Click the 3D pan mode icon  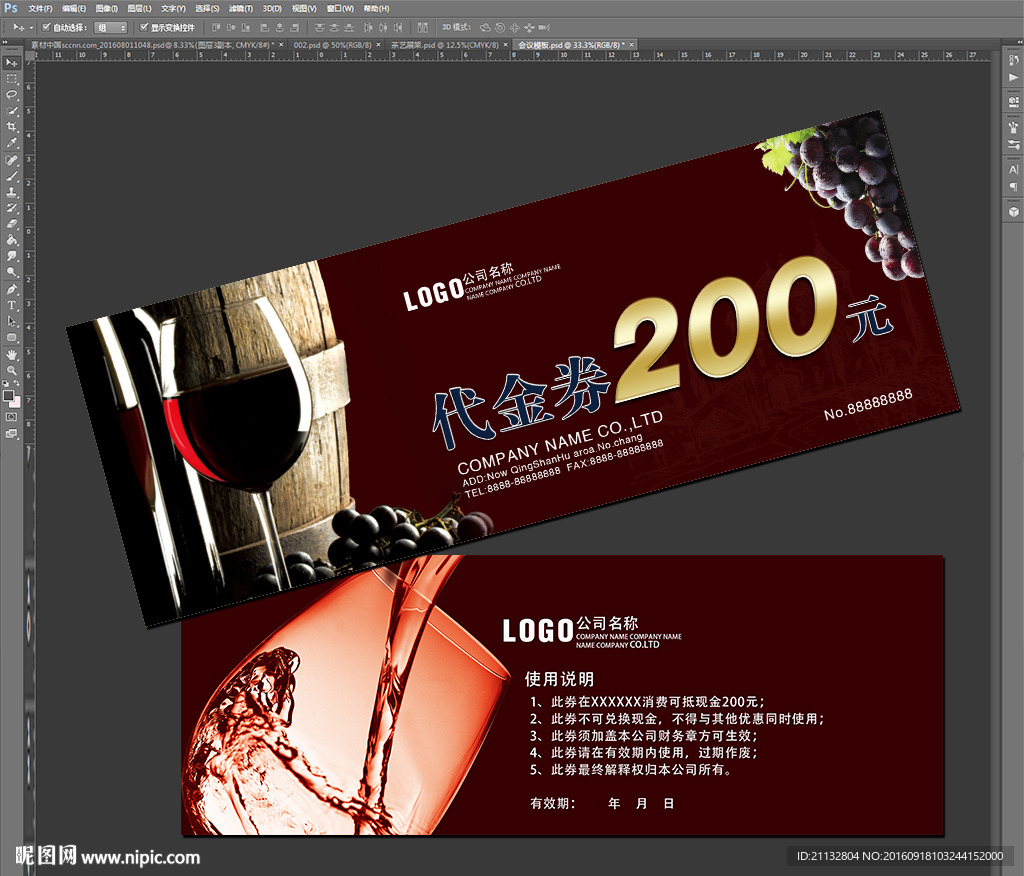(515, 27)
